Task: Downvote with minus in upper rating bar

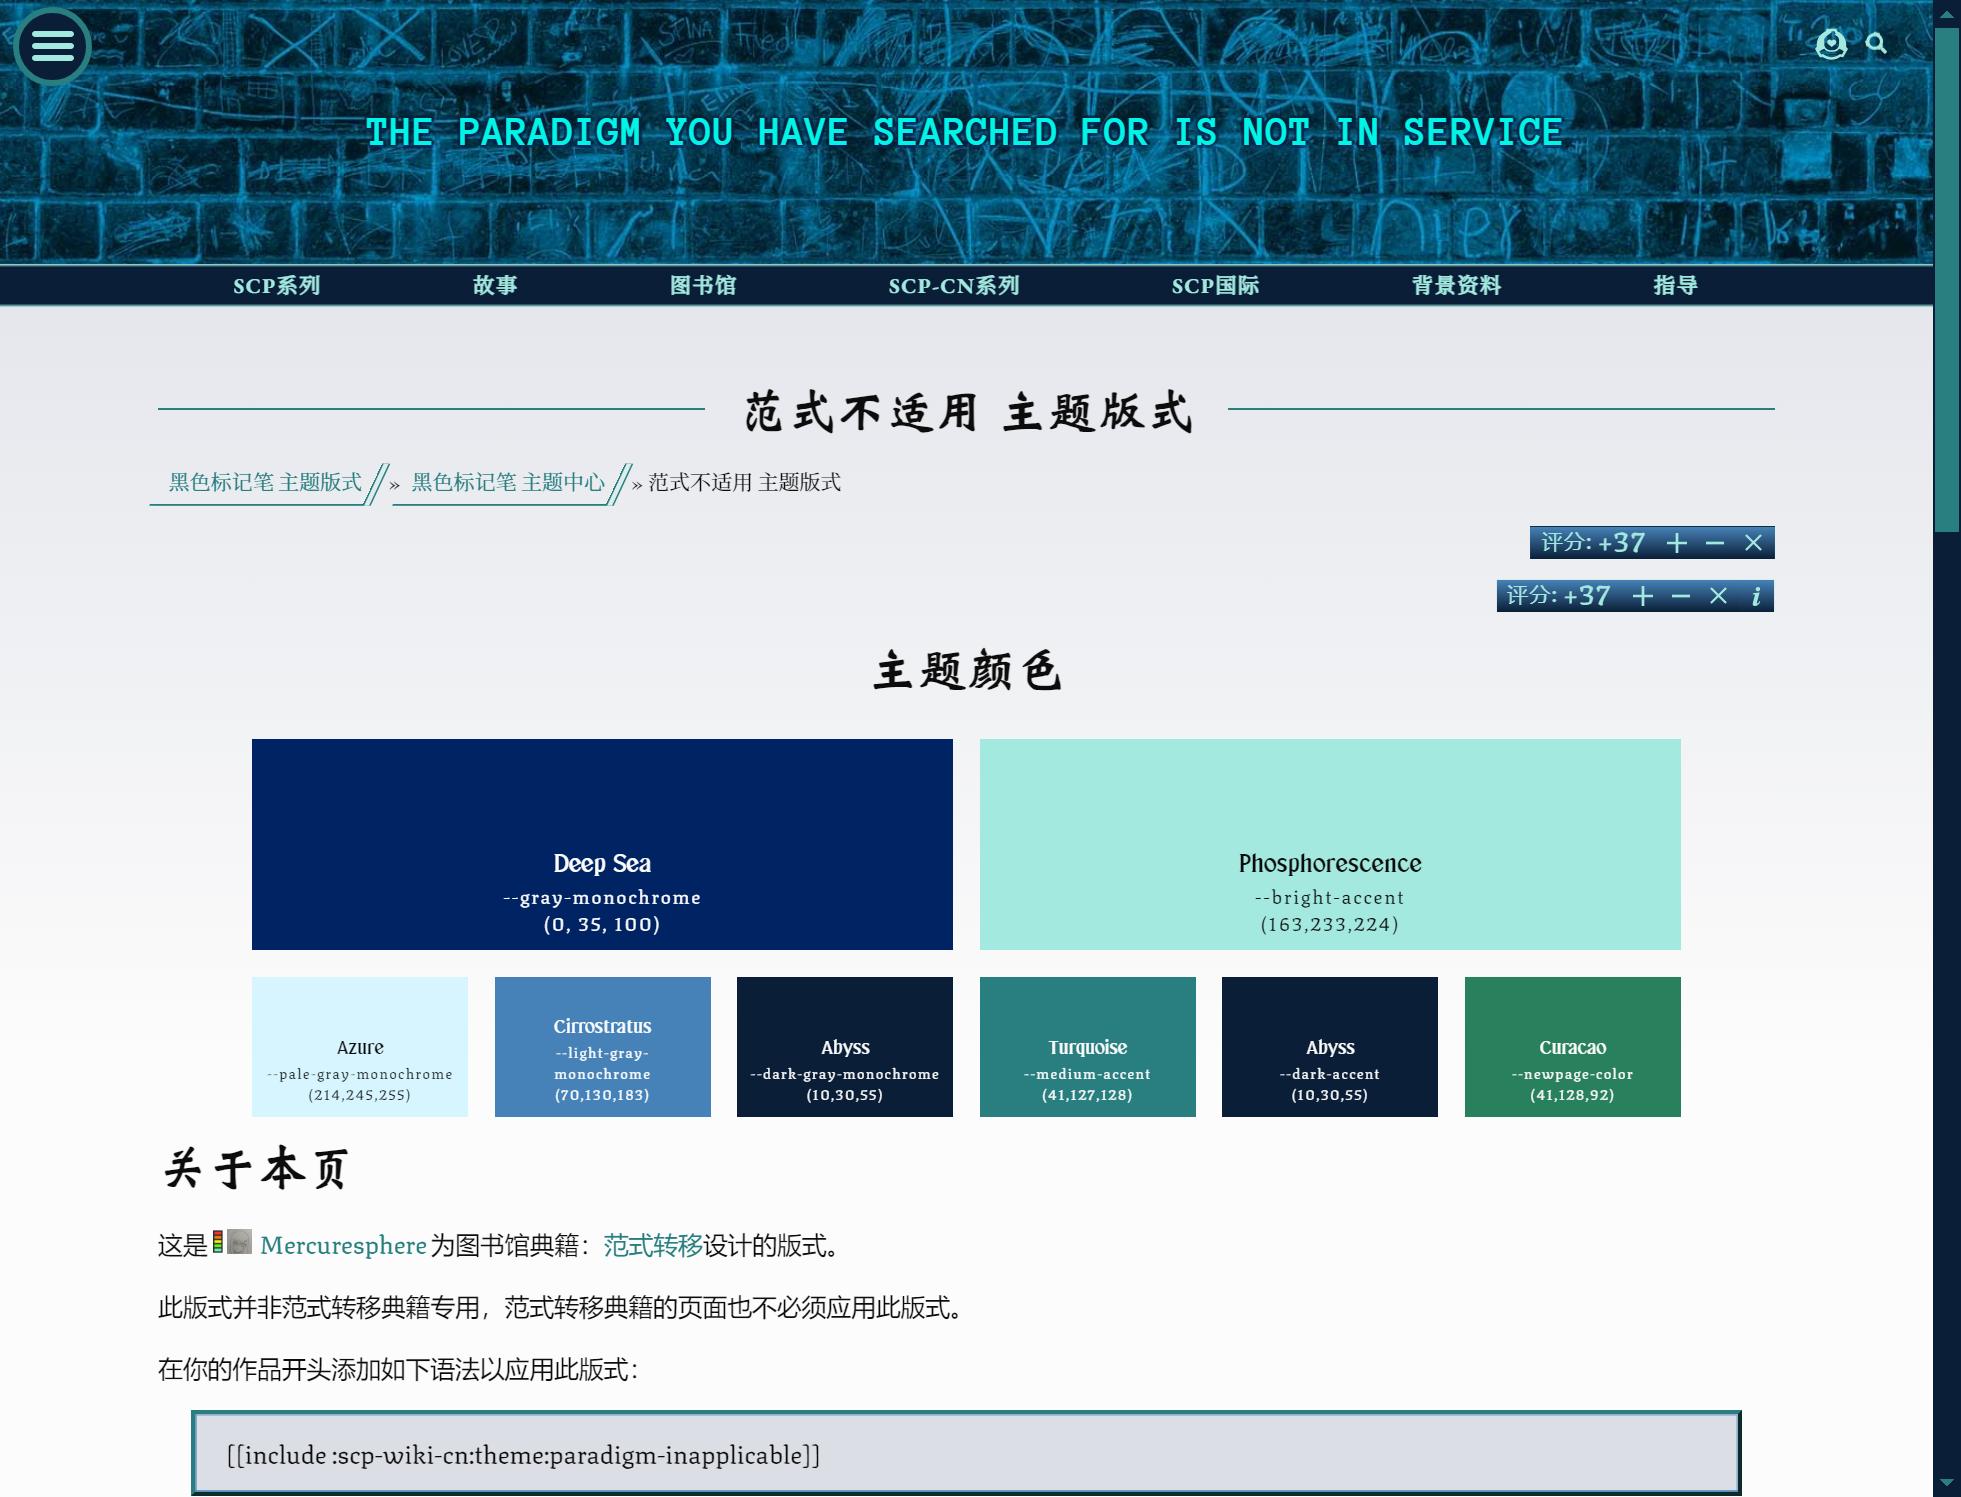Action: click(x=1715, y=543)
